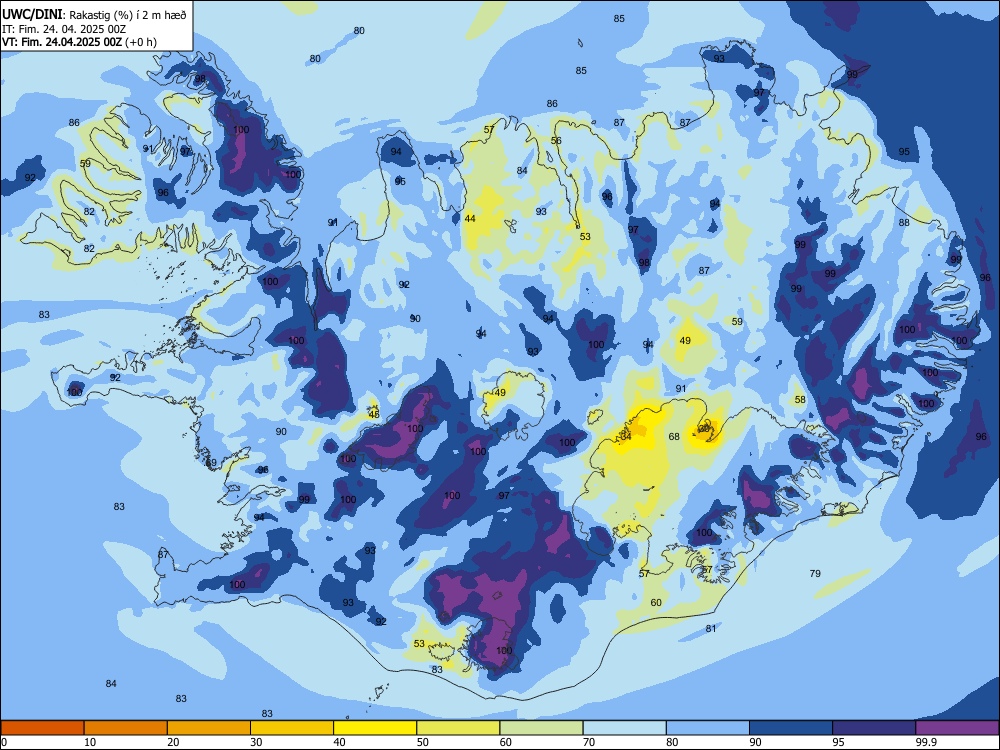Select the humidity value 46 on the map

pyautogui.click(x=374, y=415)
